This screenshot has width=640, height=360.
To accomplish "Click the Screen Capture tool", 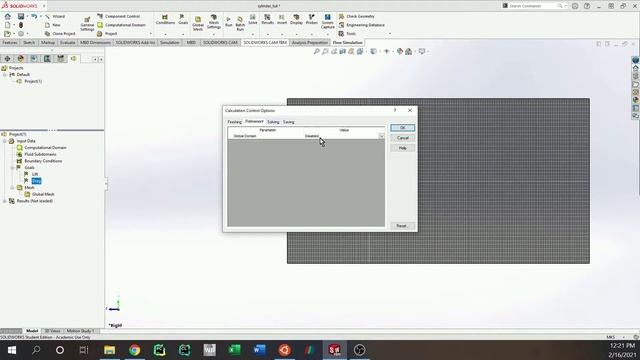I will pyautogui.click(x=327, y=22).
